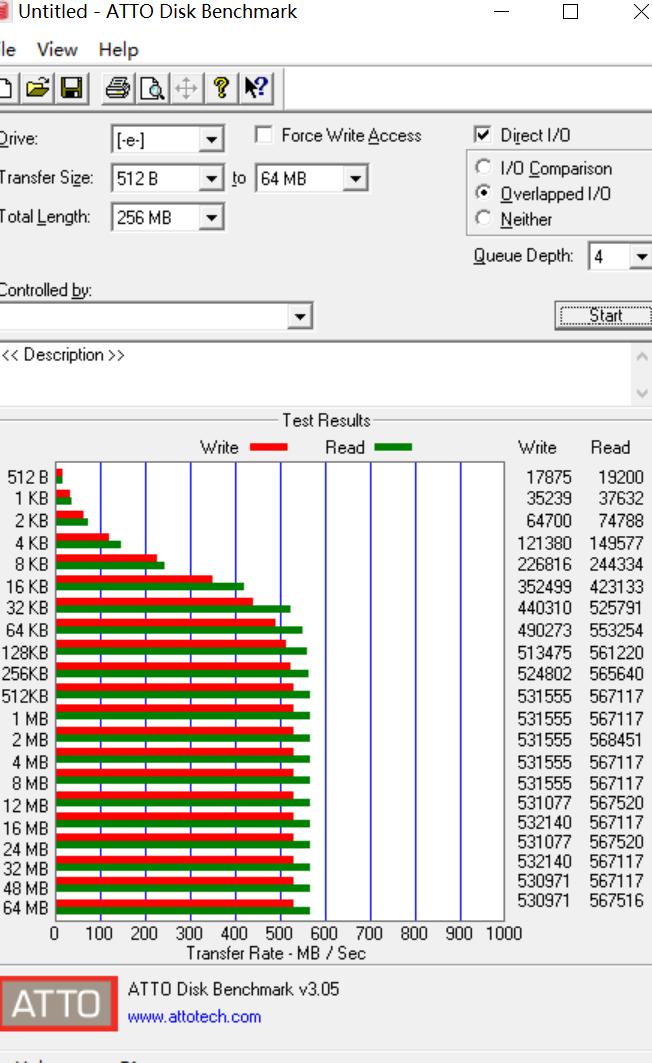Click the Print toolbar icon

[x=118, y=88]
